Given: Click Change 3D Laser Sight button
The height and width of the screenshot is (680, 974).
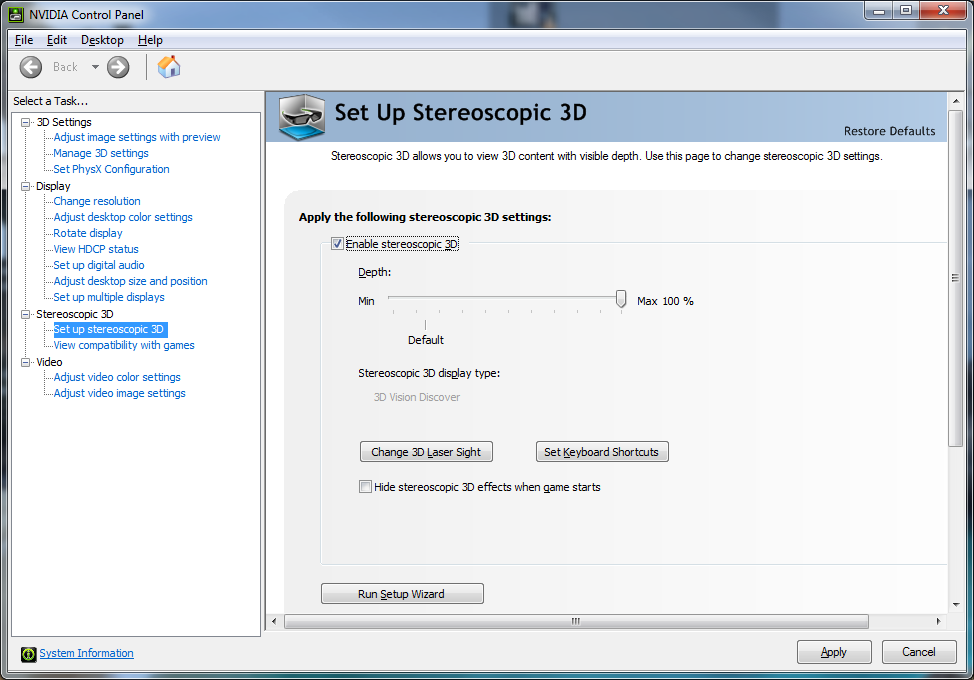Looking at the screenshot, I should click(426, 452).
